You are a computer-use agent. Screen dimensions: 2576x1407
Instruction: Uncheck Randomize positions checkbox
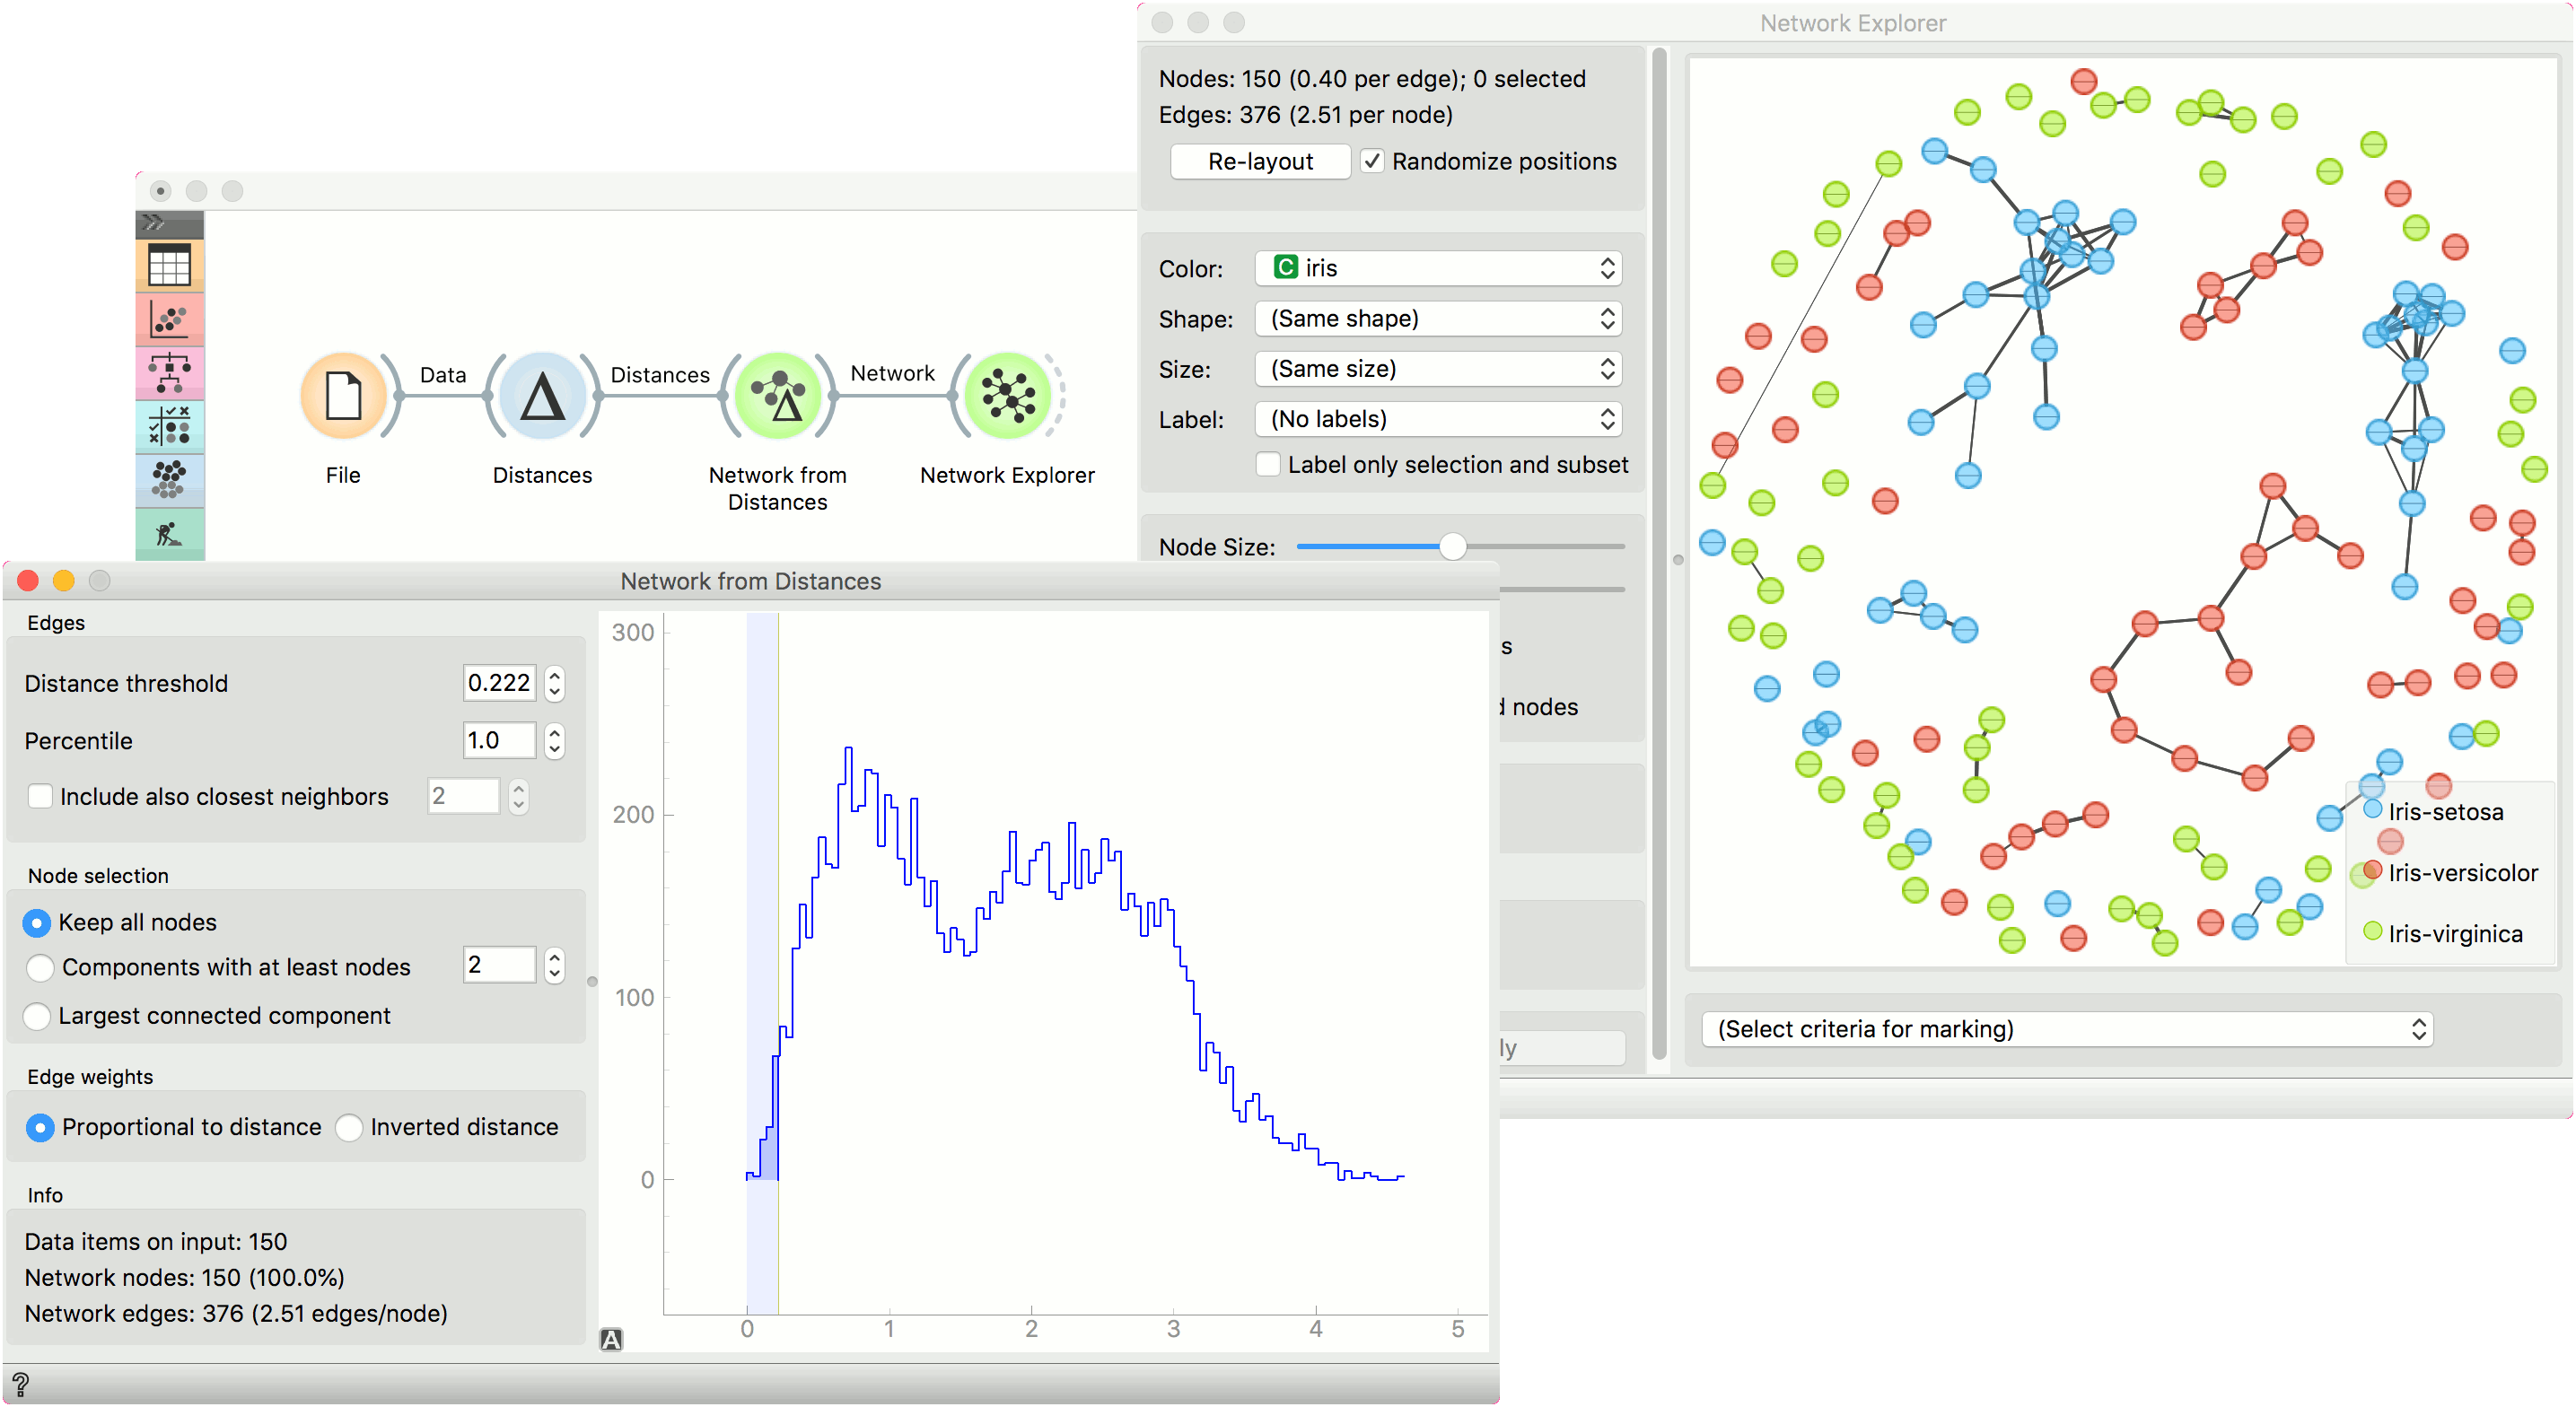pos(1373,162)
